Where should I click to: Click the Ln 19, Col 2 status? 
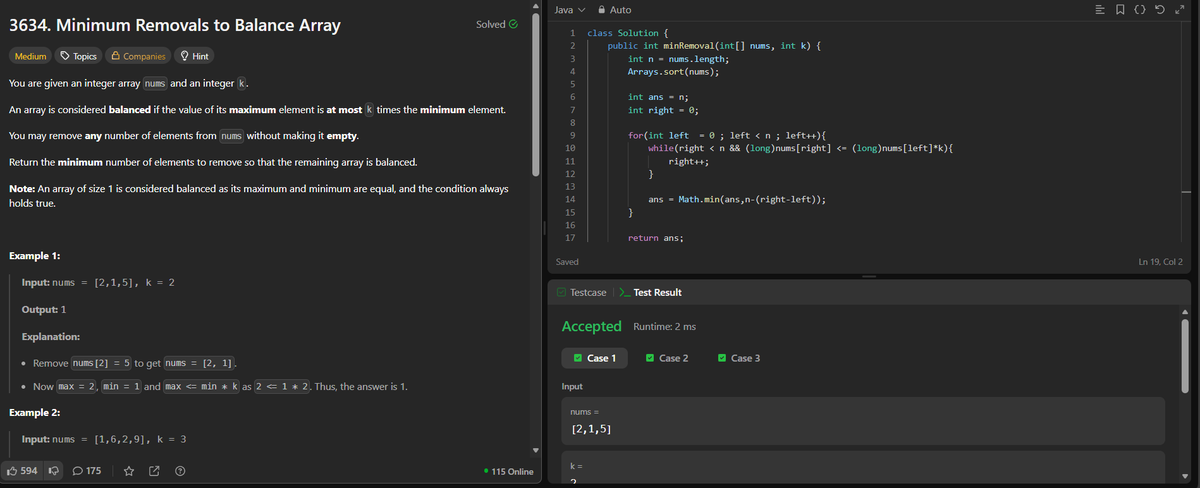click(1160, 262)
